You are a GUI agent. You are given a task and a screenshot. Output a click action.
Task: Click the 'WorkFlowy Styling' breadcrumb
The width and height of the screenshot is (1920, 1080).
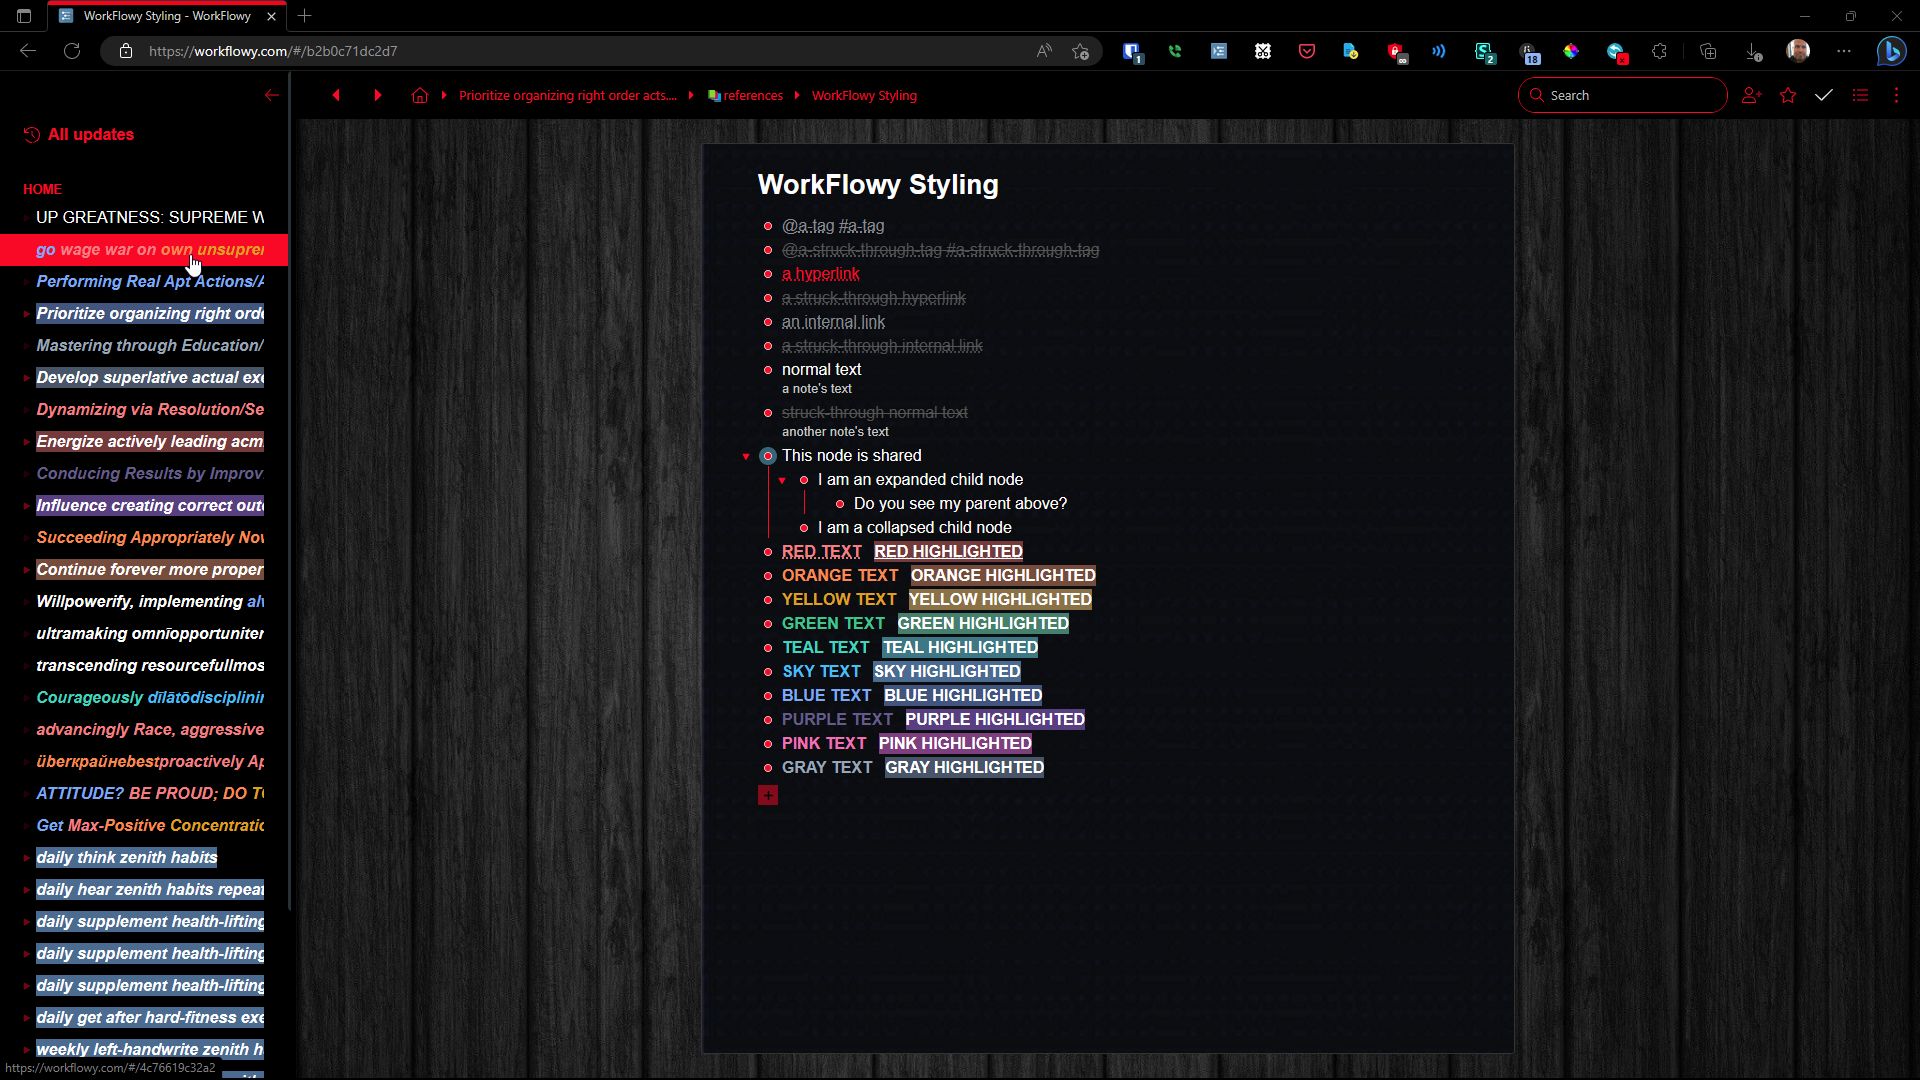[x=864, y=95]
